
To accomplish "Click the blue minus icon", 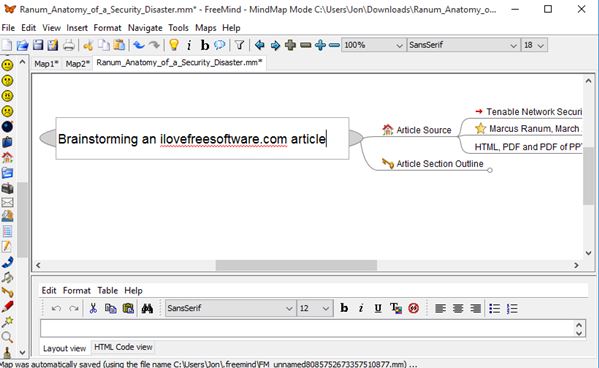I will tap(334, 45).
